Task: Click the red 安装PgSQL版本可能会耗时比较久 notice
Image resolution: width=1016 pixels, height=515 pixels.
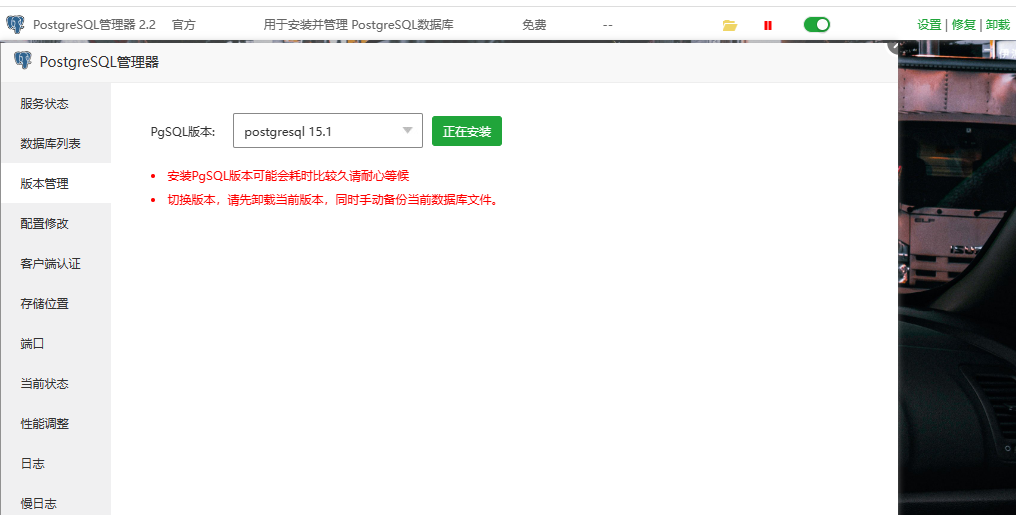Action: [x=288, y=176]
